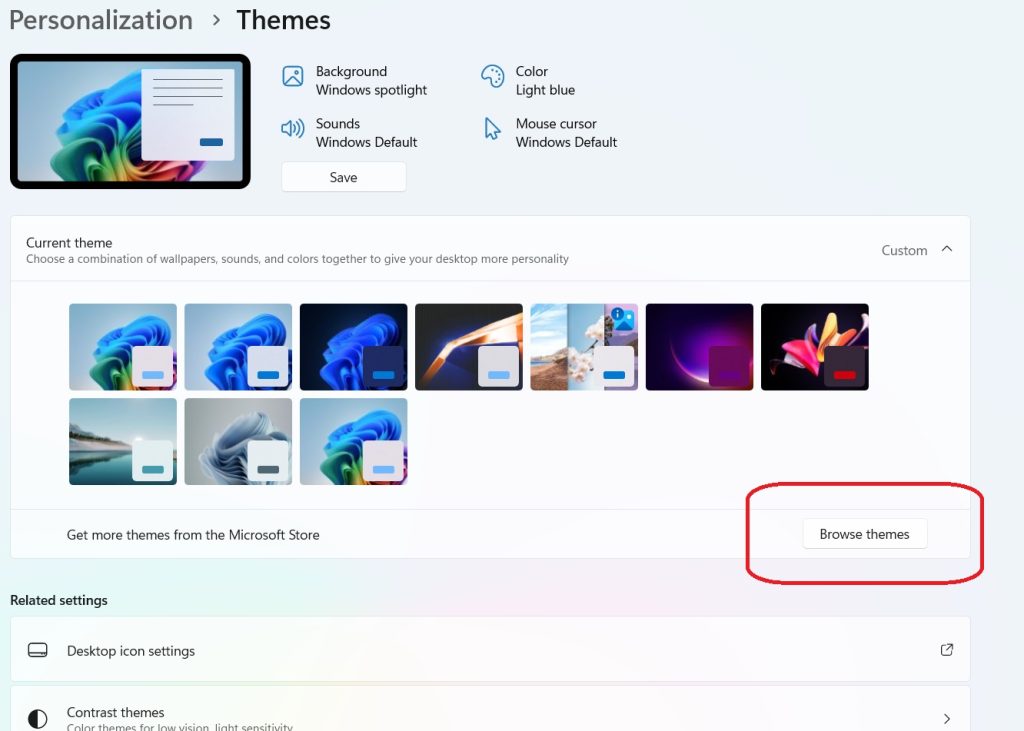This screenshot has height=731, width=1024.
Task: Select the orange glow ribbon theme
Action: pyautogui.click(x=469, y=347)
